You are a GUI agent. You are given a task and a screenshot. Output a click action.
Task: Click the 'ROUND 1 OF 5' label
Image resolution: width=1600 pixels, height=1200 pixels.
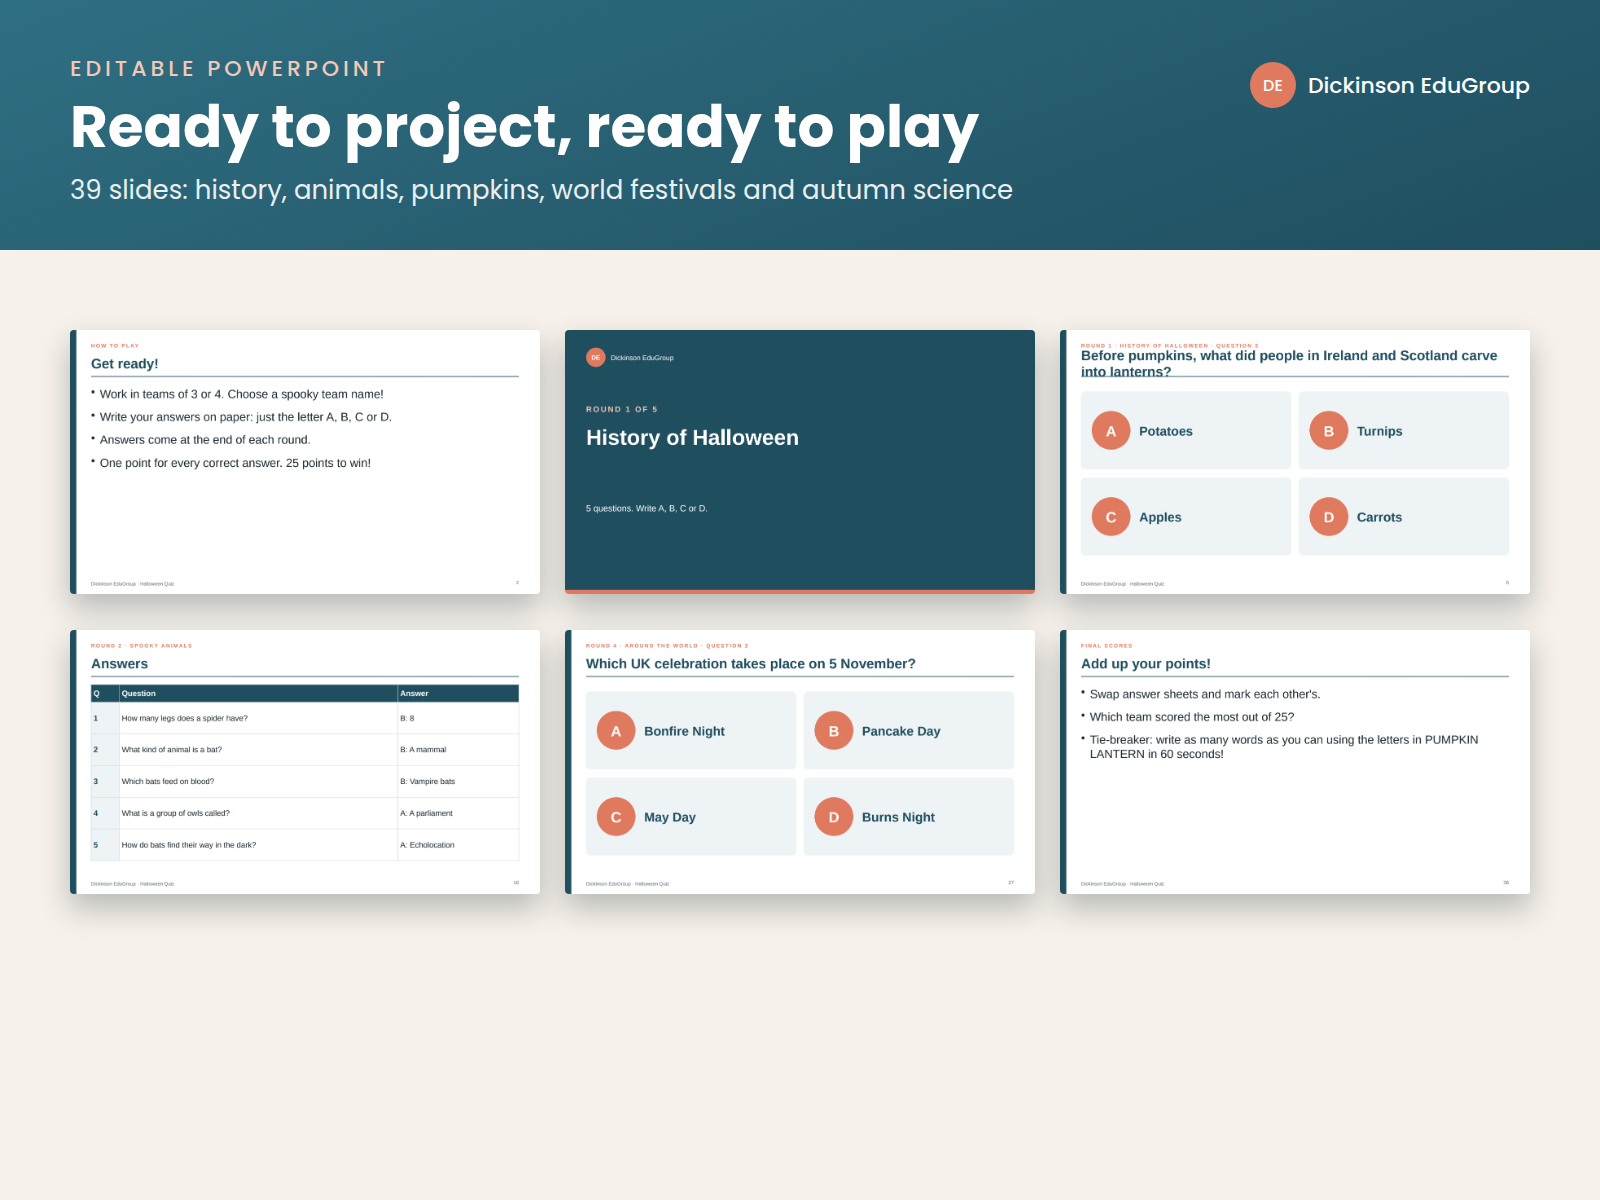621,409
